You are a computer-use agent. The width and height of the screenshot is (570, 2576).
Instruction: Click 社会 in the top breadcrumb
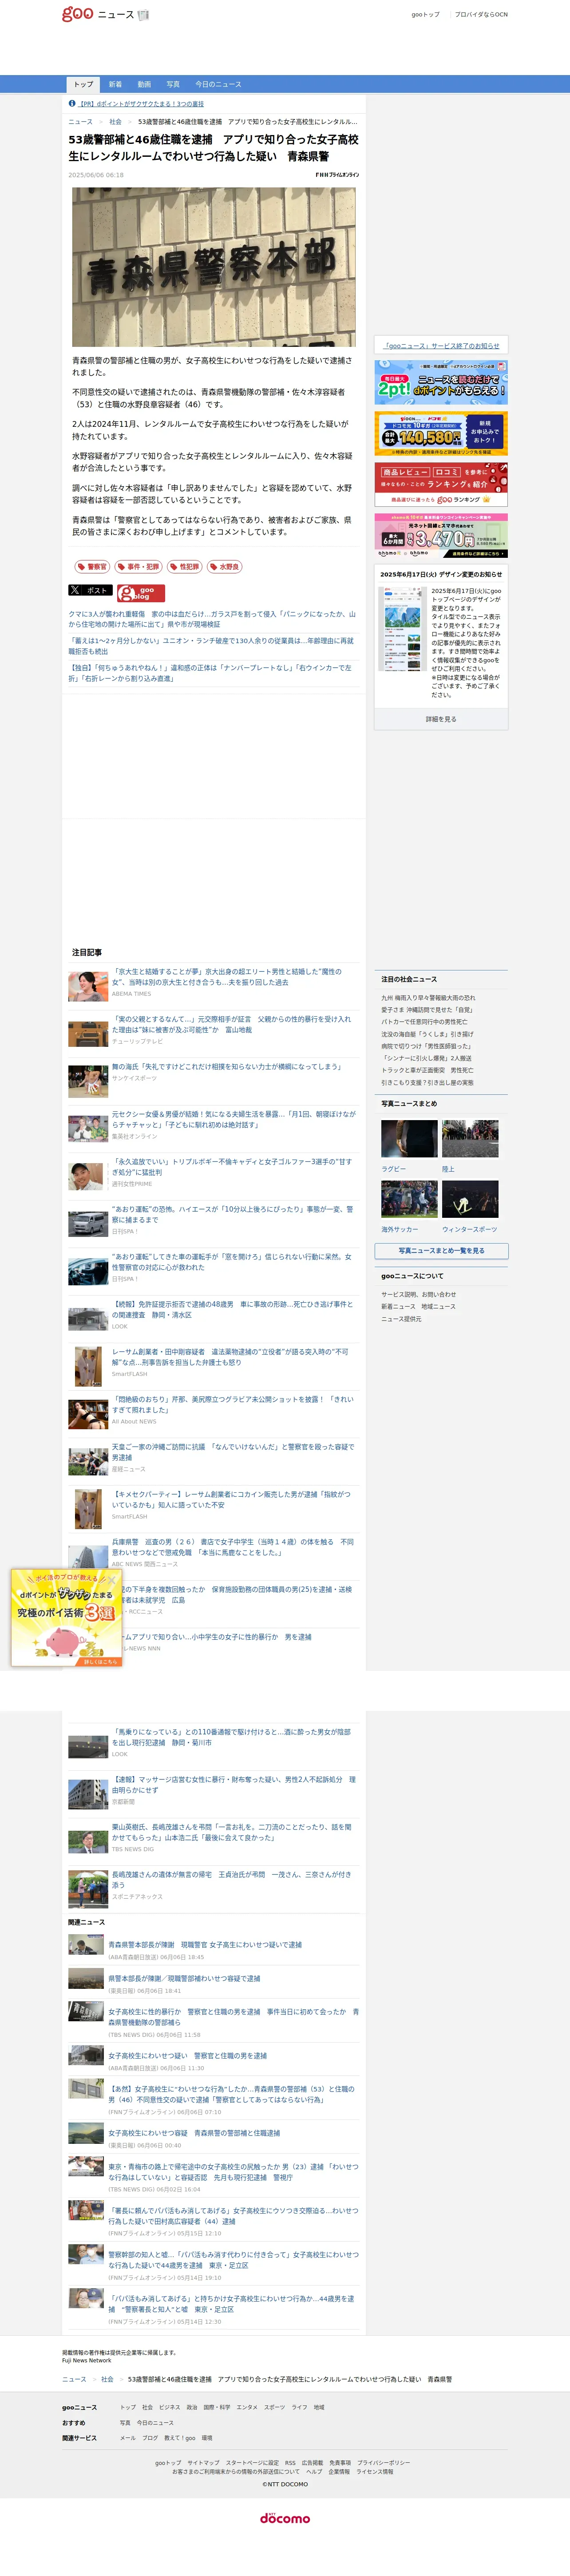tap(116, 122)
